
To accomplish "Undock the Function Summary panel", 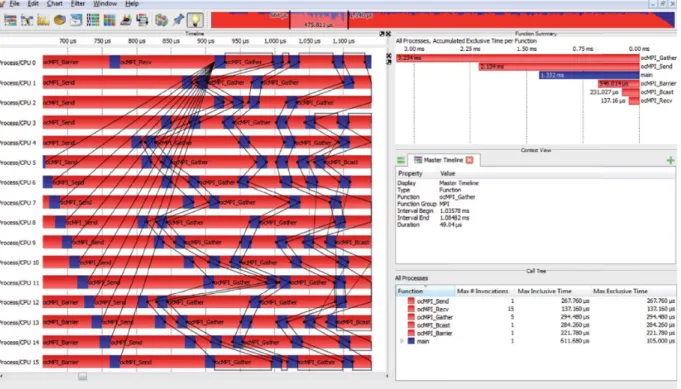I will (389, 62).
